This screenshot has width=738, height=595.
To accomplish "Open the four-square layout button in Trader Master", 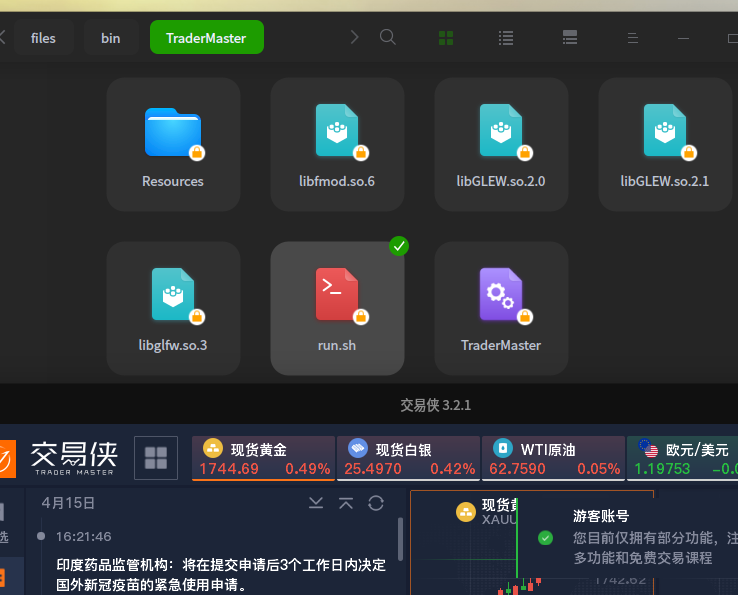I will click(156, 458).
